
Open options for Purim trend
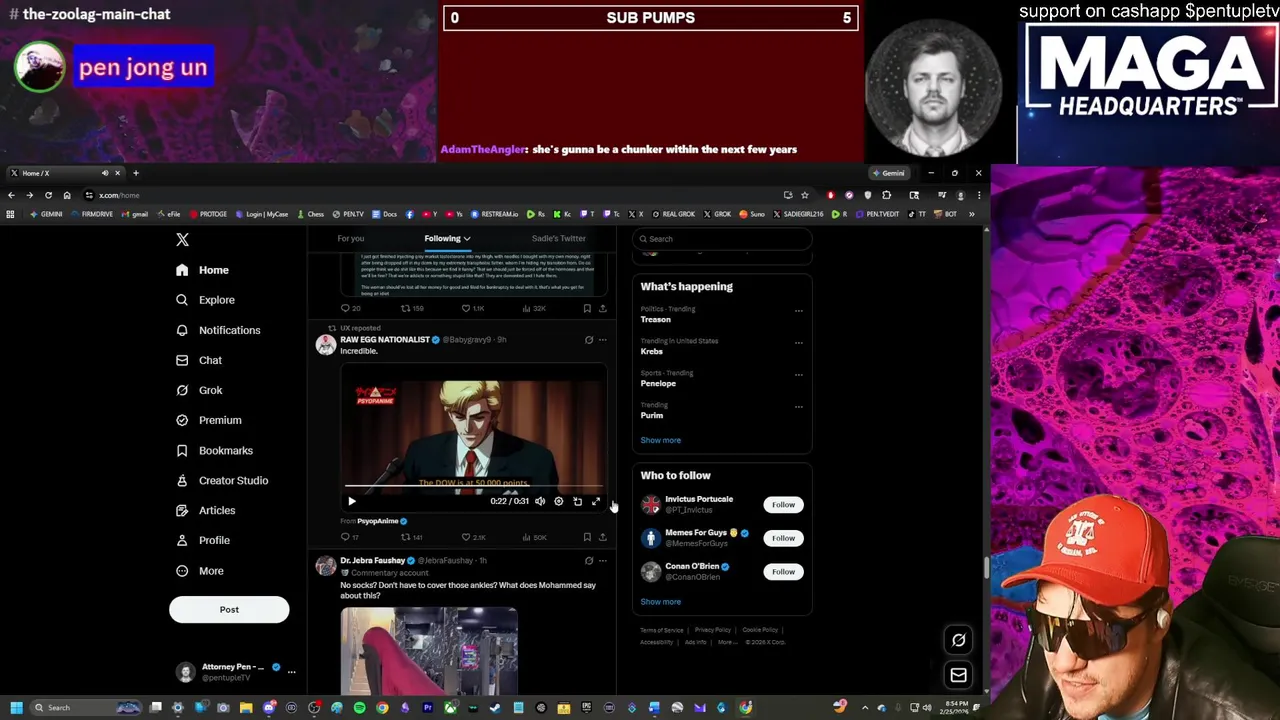click(x=798, y=407)
